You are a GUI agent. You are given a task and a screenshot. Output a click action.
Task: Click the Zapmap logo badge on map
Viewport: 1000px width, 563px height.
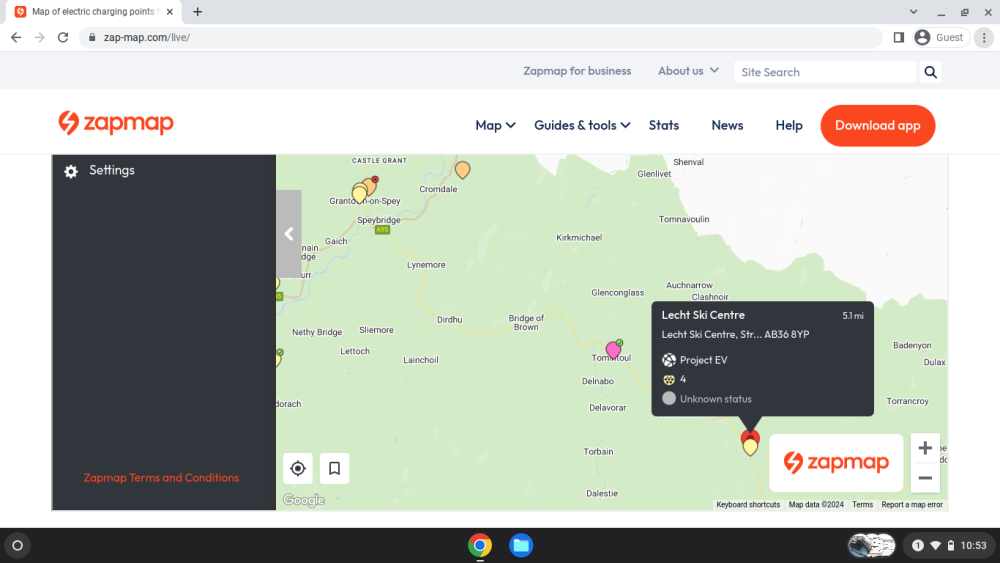836,463
